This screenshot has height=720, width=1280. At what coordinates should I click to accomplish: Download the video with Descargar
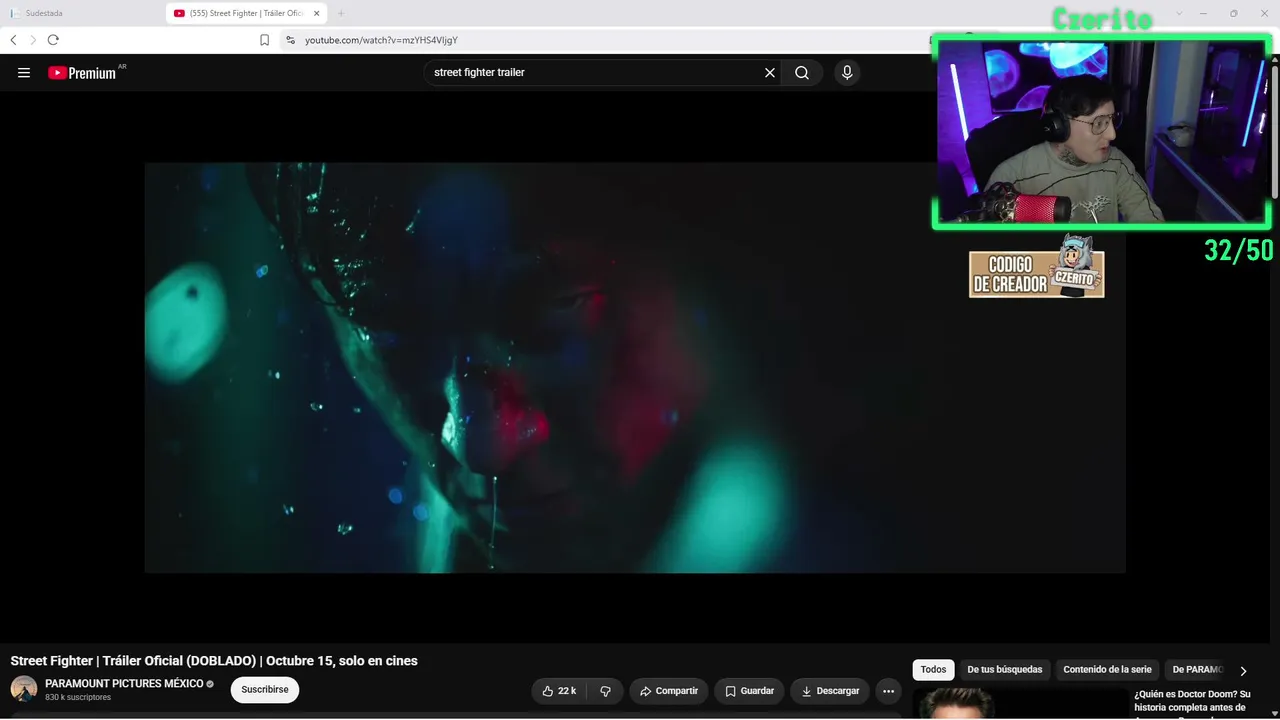[x=830, y=691]
